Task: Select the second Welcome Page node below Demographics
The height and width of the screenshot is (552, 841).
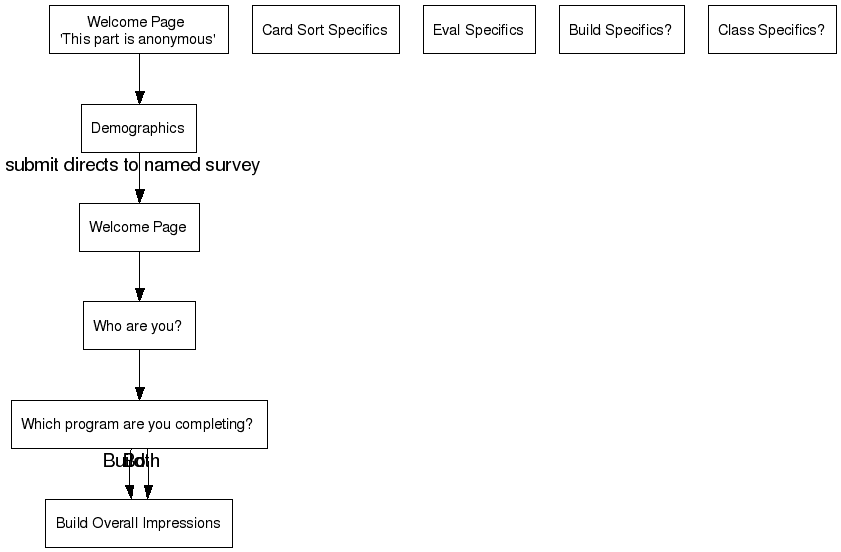Action: [x=138, y=227]
